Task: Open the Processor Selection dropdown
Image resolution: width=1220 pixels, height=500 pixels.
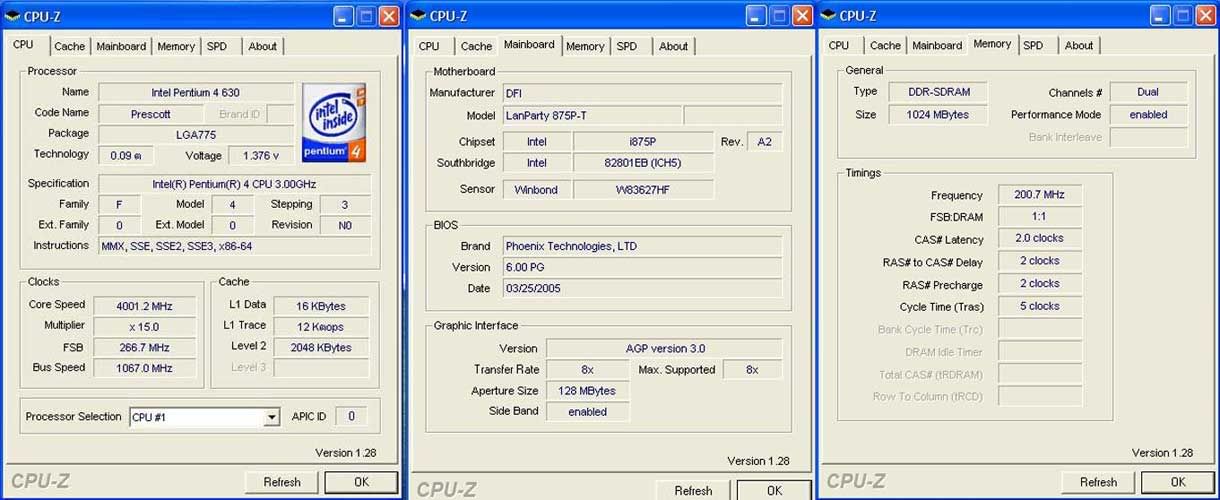Action: (x=271, y=417)
